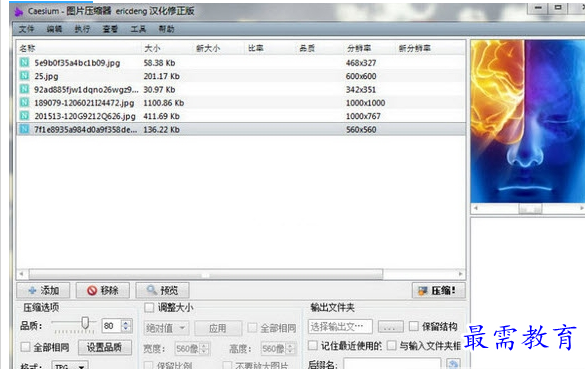585x369 pixels.
Task: Click the 1000x767 resolution cell
Action: point(363,116)
